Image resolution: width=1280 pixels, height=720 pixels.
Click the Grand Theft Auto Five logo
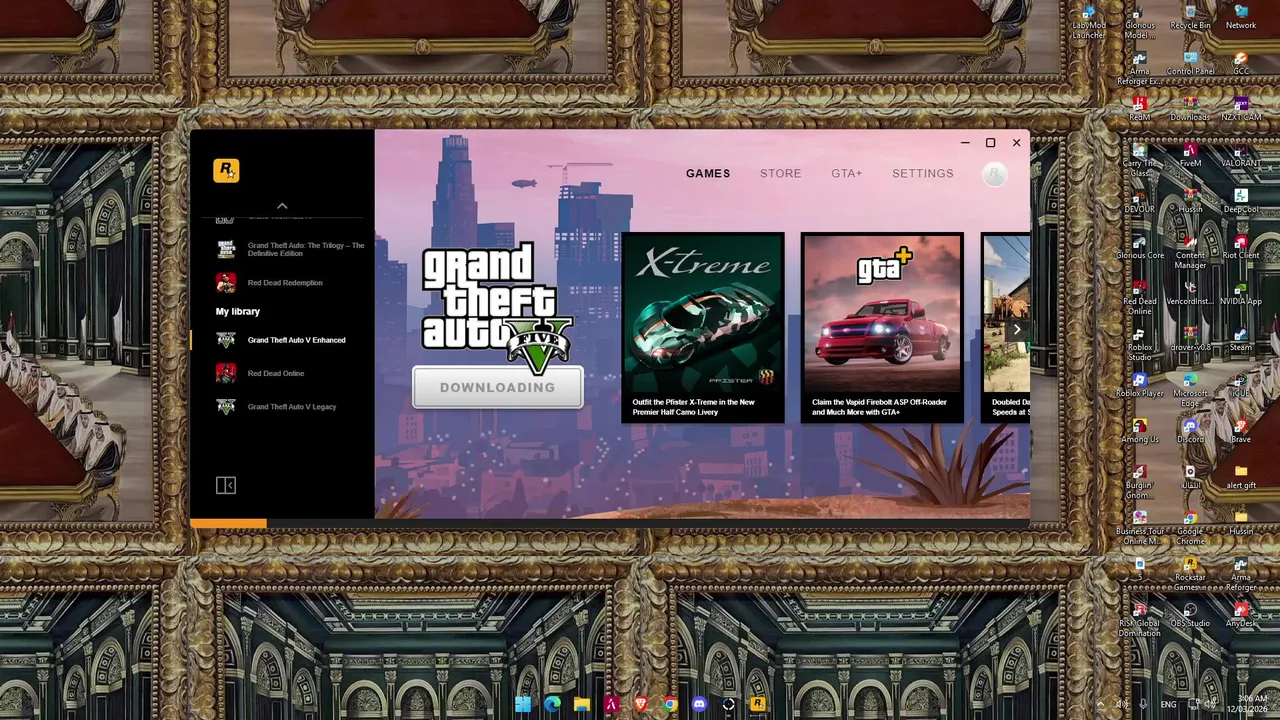tap(497, 308)
